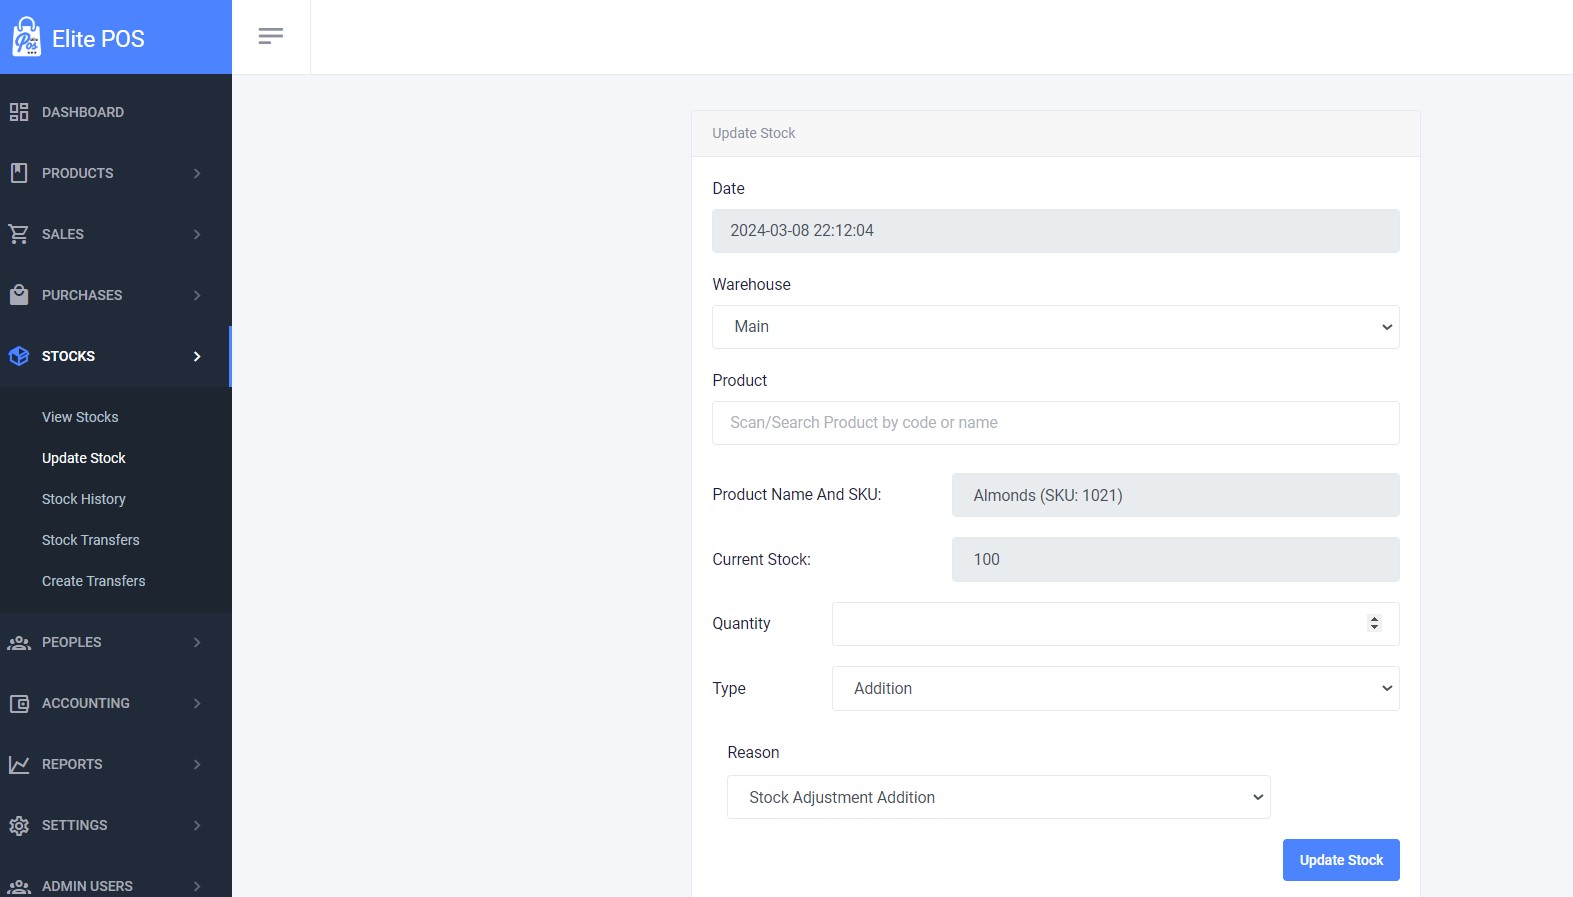Click the Settings gear icon
Image resolution: width=1573 pixels, height=897 pixels.
[x=19, y=825]
